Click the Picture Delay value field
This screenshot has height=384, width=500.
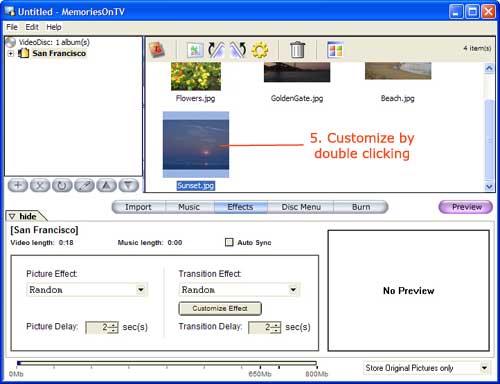(x=98, y=327)
